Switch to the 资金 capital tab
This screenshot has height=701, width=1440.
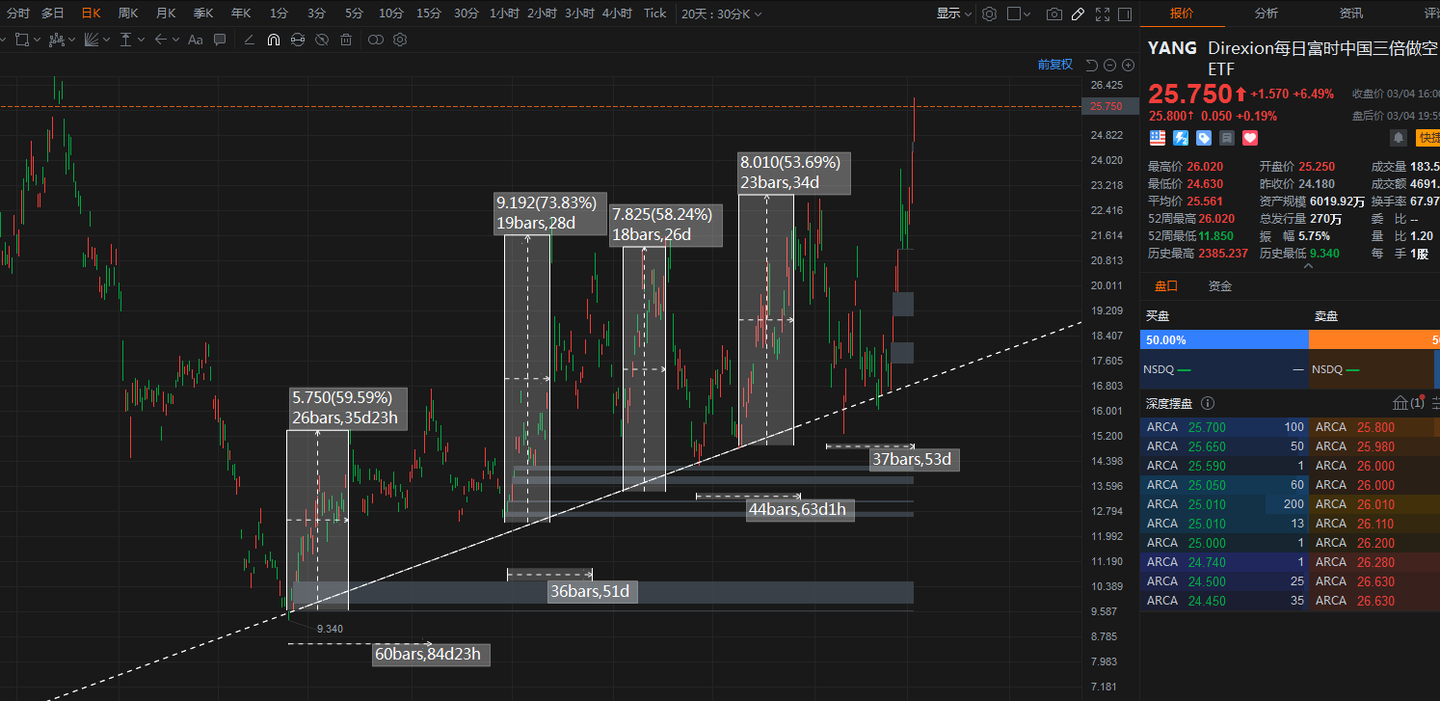pyautogui.click(x=1220, y=286)
